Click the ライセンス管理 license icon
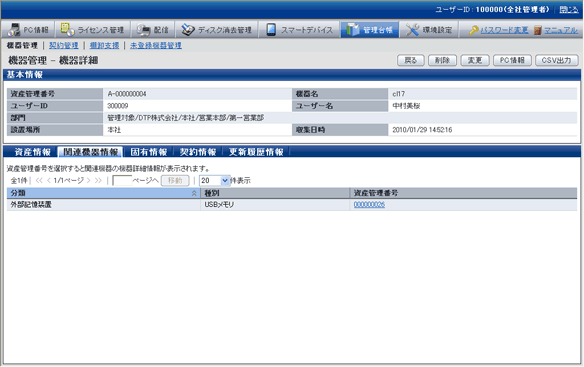584x367 pixels. click(67, 29)
